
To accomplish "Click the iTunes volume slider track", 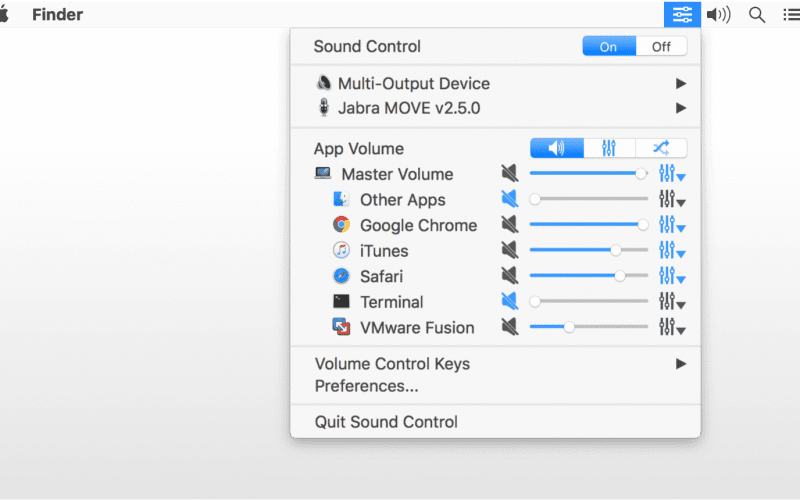I will coord(589,250).
